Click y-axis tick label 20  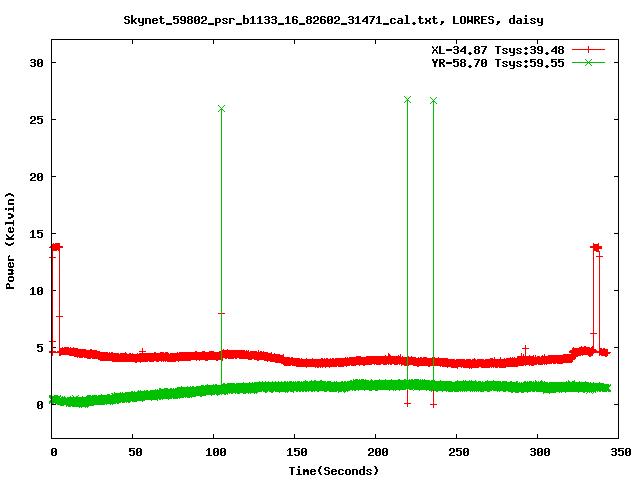[x=36, y=177]
